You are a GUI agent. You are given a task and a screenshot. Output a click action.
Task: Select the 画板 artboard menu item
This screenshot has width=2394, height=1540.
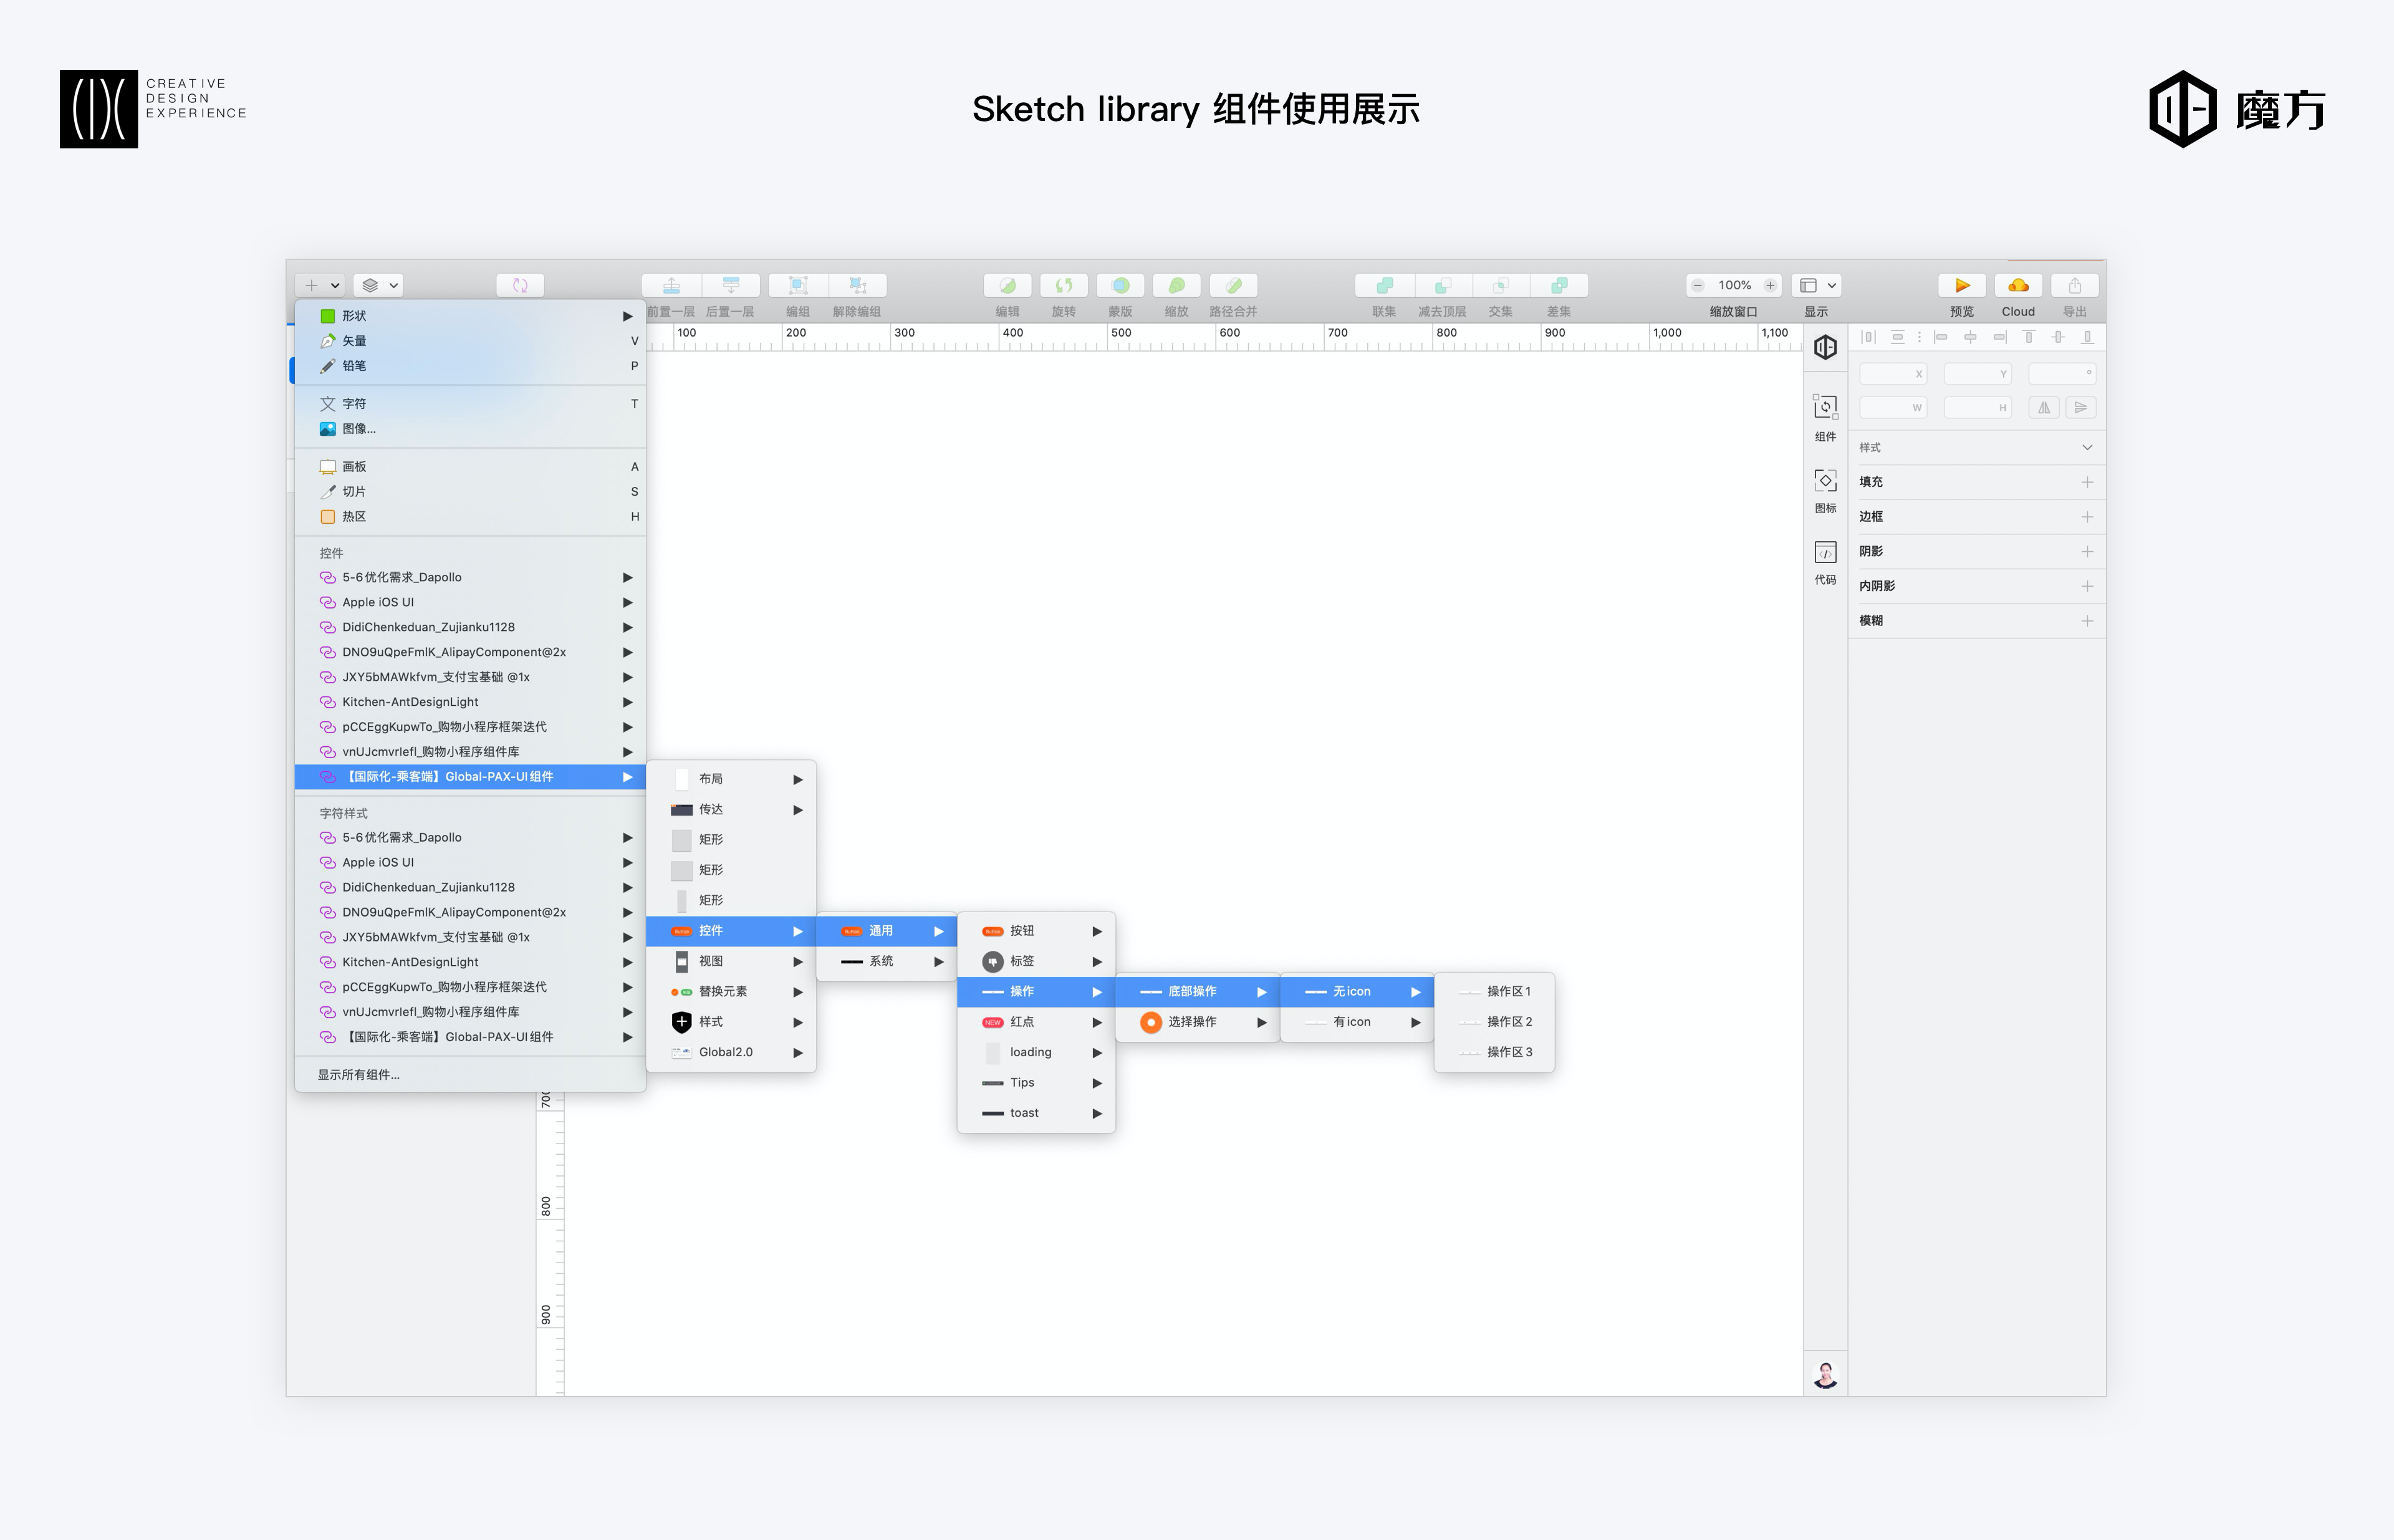click(x=355, y=467)
